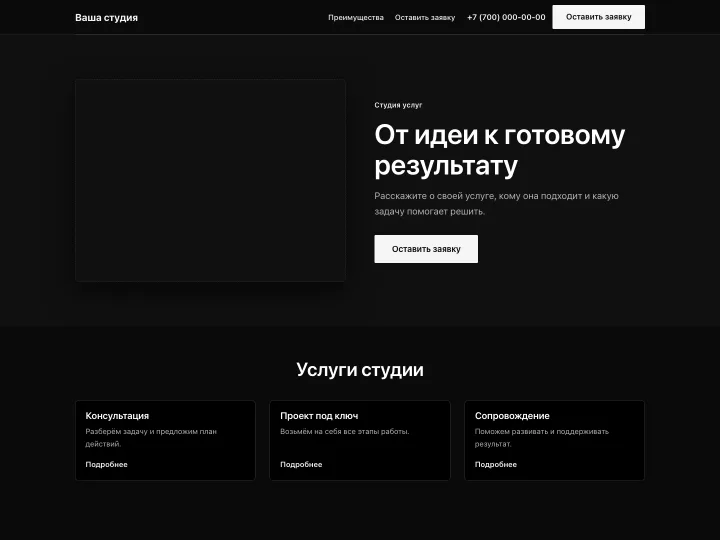This screenshot has height=540, width=720.
Task: Click the paragraph starting with Расскажите о своей услуге
Action: point(496,203)
